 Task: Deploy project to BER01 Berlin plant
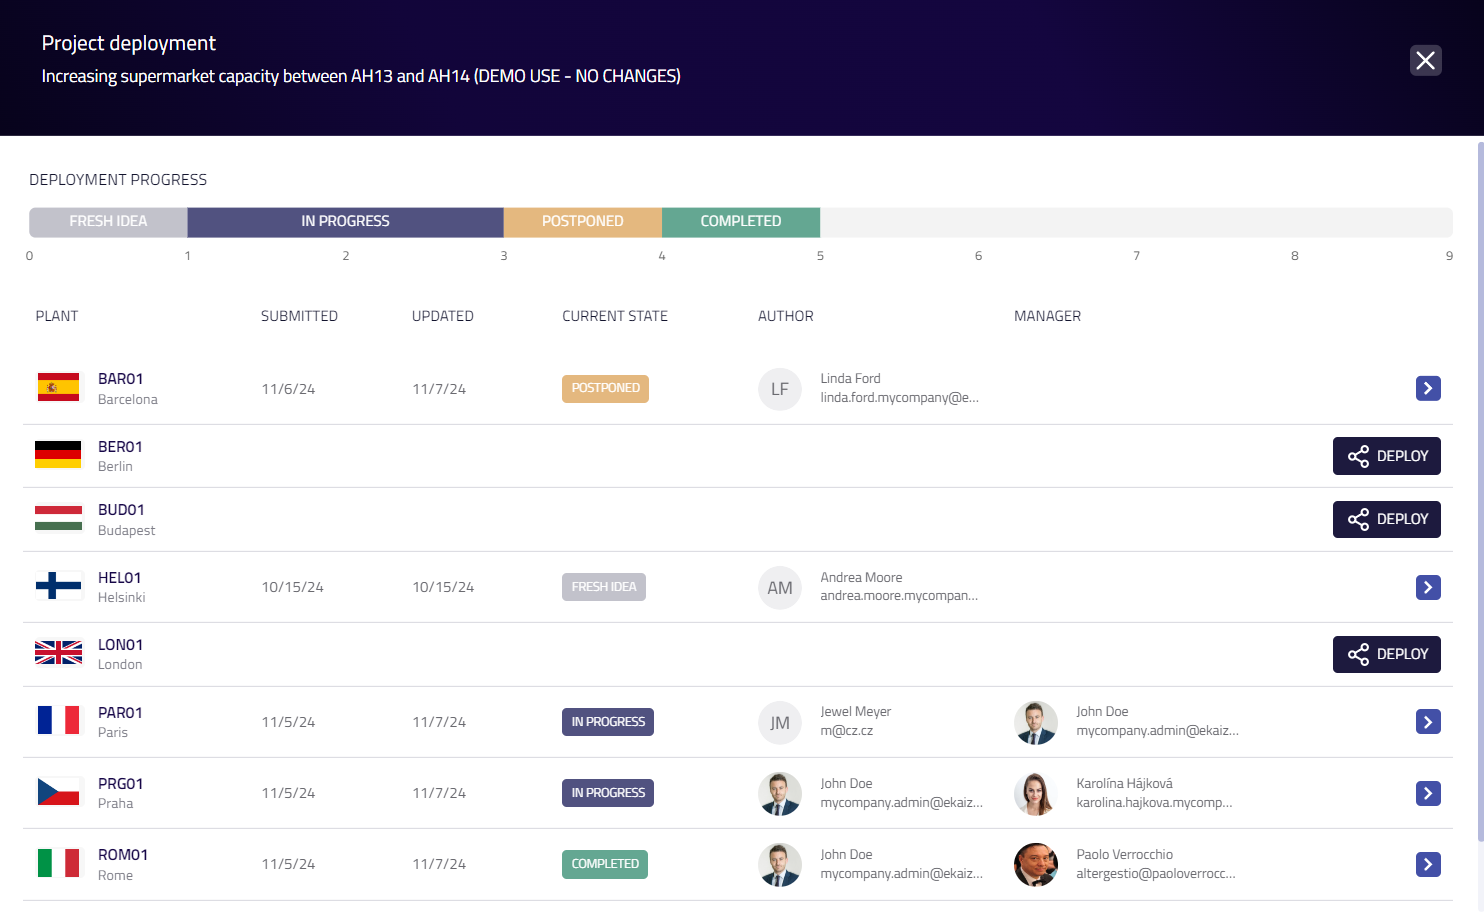[x=1386, y=456]
